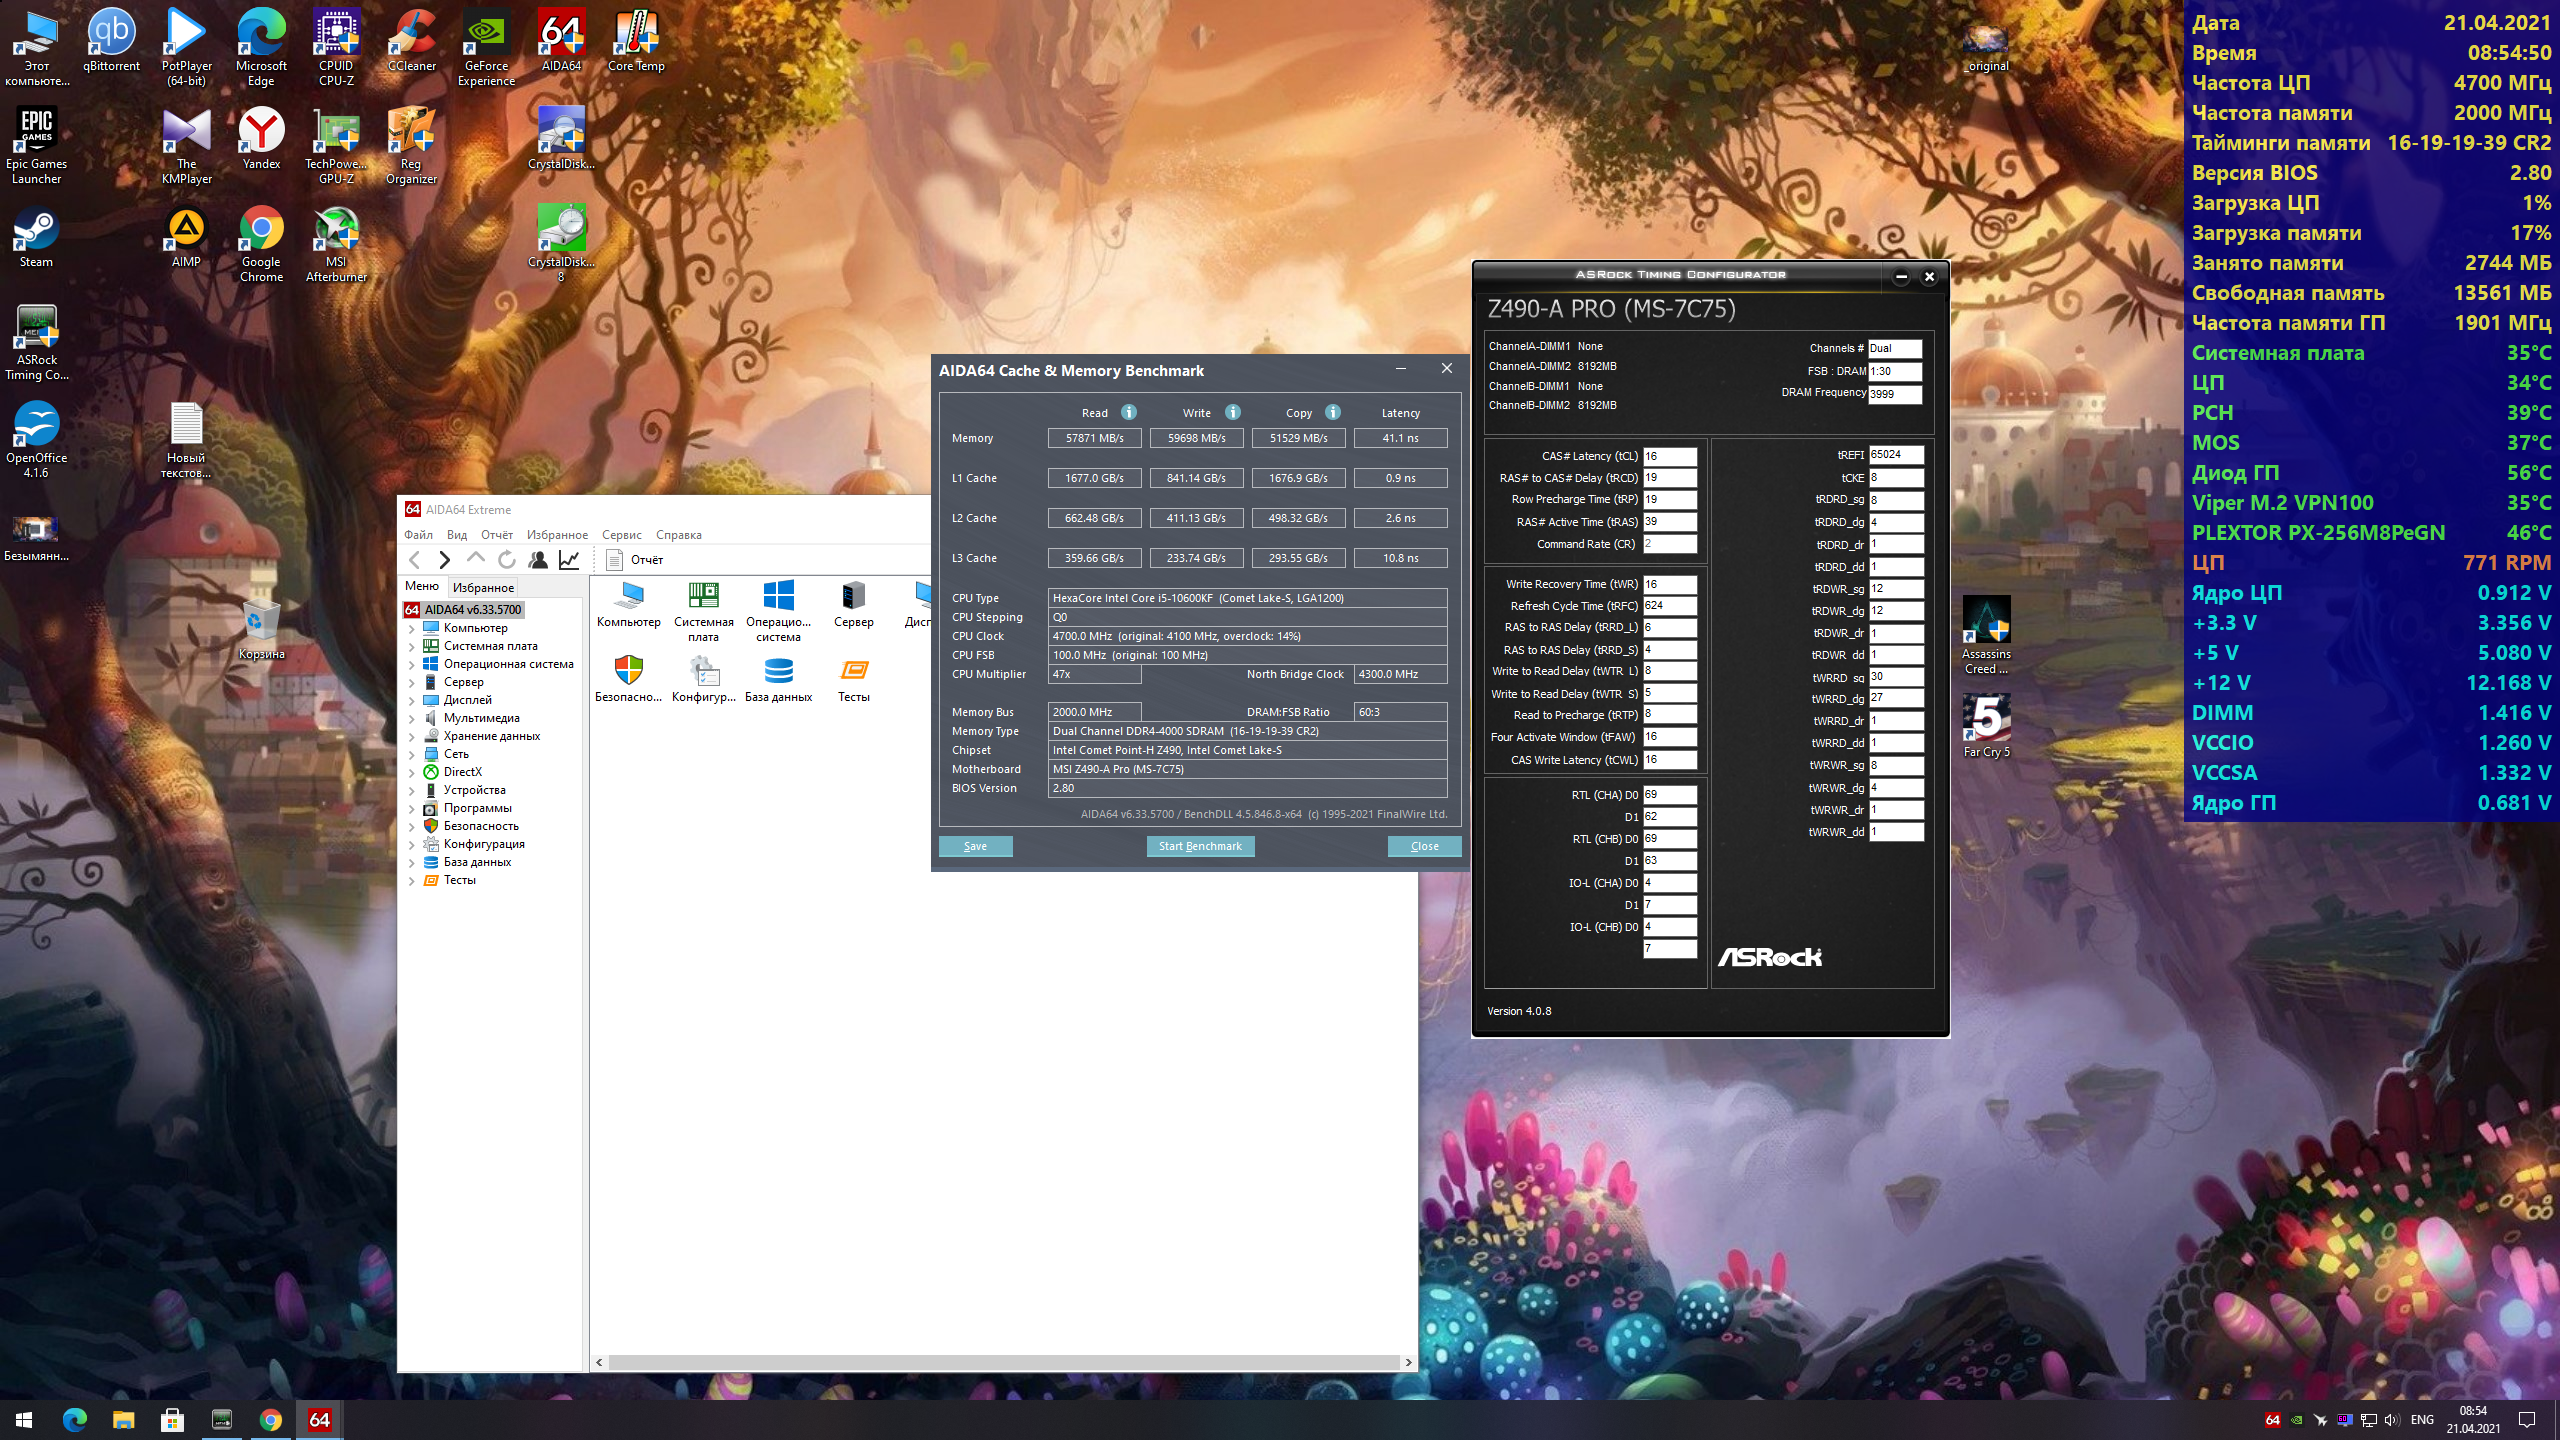Click the Read info icon in benchmark
Viewport: 2560px width, 1440px height.
point(1129,412)
